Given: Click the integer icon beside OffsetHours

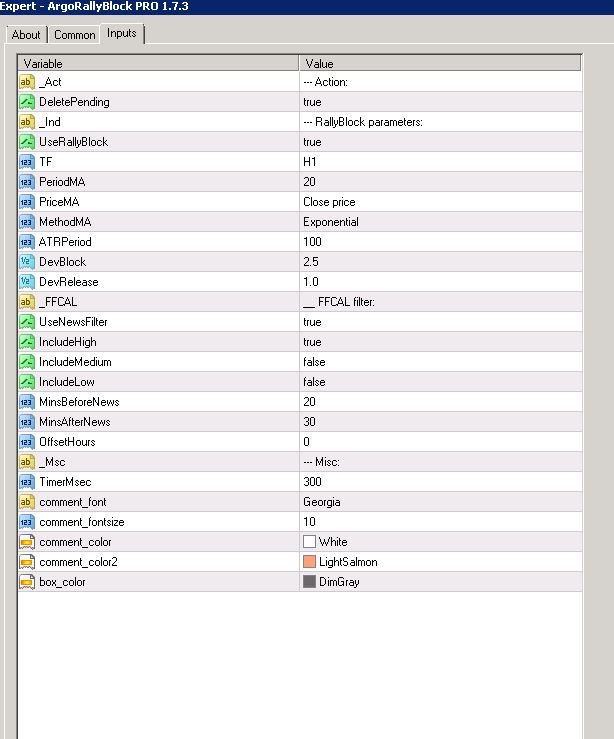Looking at the screenshot, I should coord(27,442).
